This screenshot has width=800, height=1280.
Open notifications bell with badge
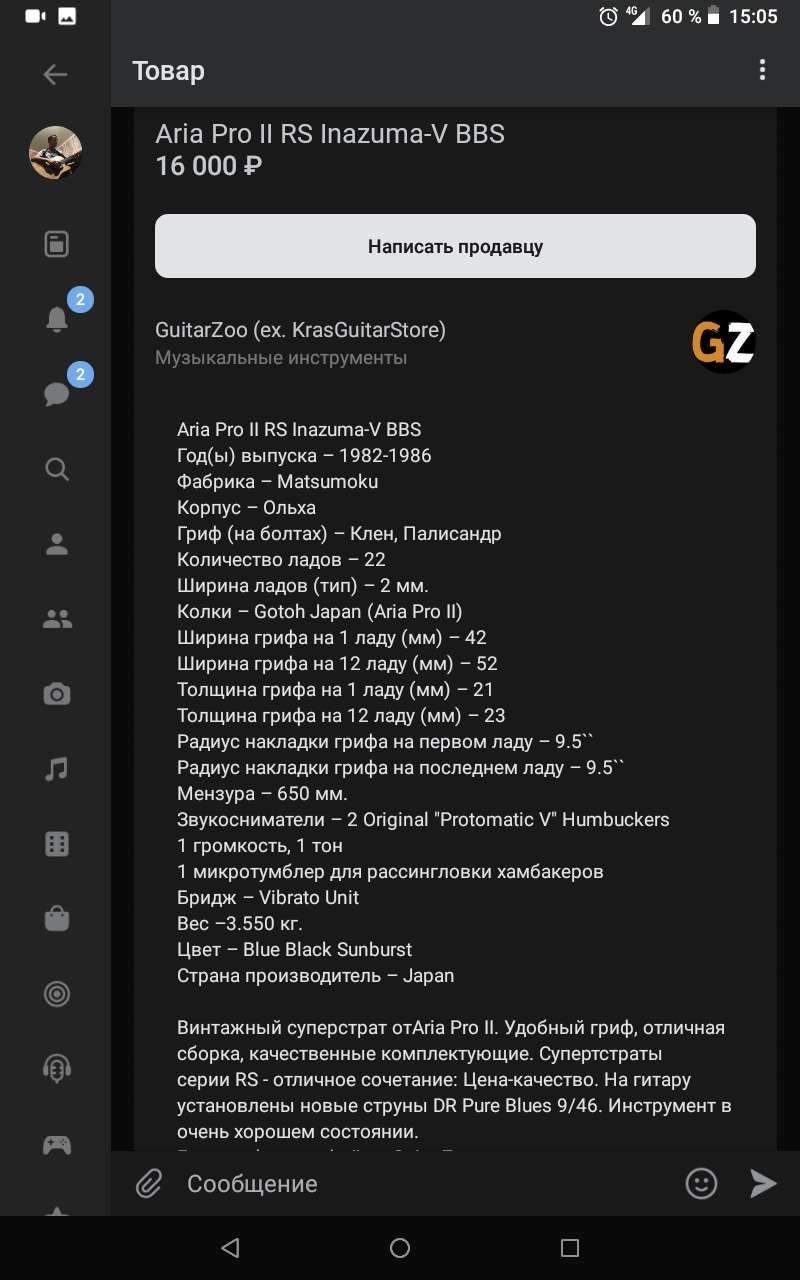tap(57, 318)
